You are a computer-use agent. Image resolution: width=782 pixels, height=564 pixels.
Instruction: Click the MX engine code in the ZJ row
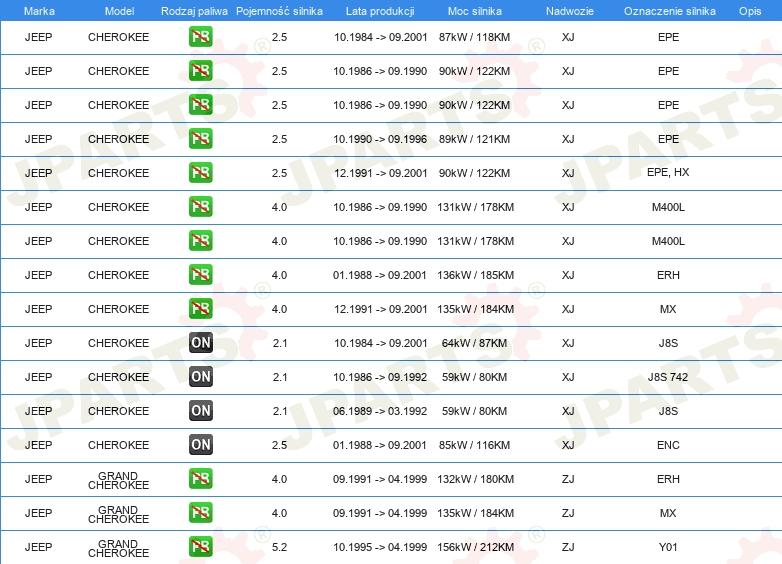coord(668,513)
